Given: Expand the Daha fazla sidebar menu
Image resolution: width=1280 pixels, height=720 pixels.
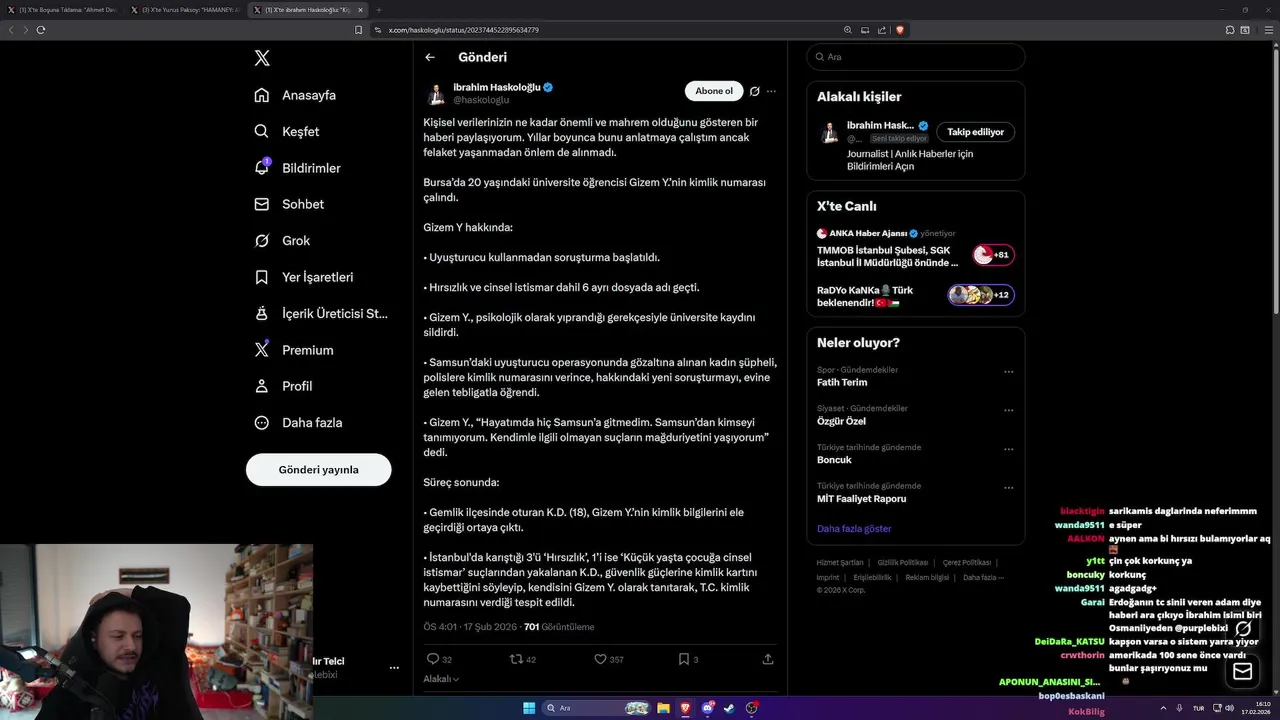Looking at the screenshot, I should 298,423.
